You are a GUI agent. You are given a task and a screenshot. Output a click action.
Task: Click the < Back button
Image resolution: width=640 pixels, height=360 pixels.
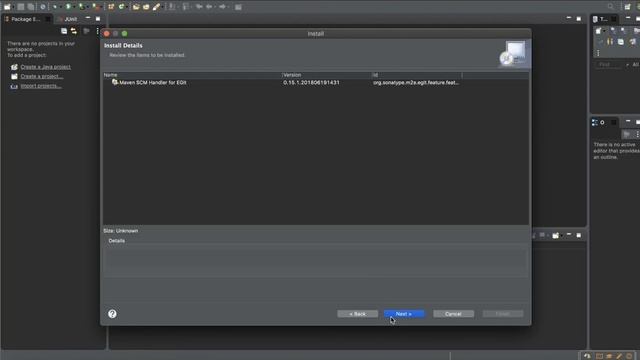[x=358, y=314]
